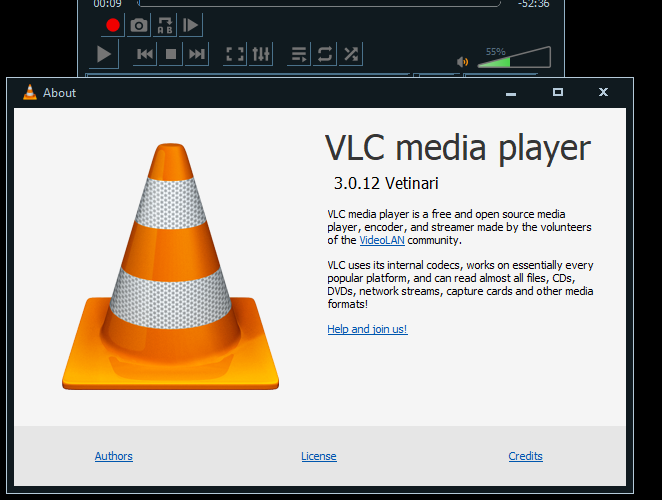Open Help and join us link

(367, 329)
